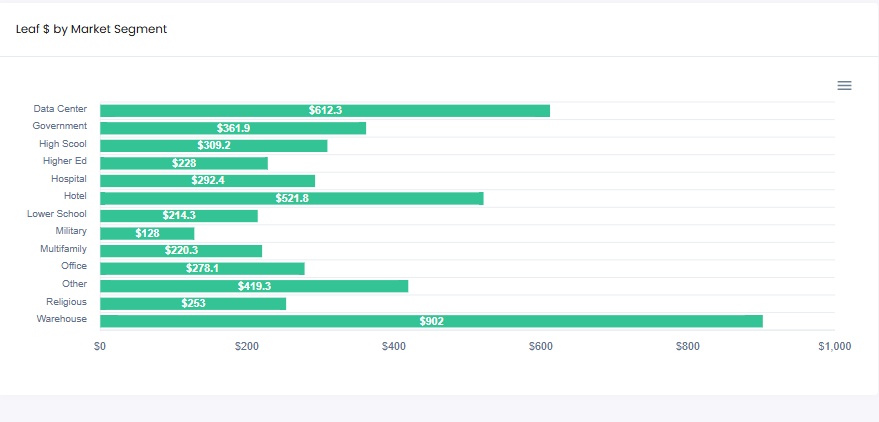The image size is (879, 422).
Task: Click the Hospital bar showing $292.4
Action: coord(207,181)
